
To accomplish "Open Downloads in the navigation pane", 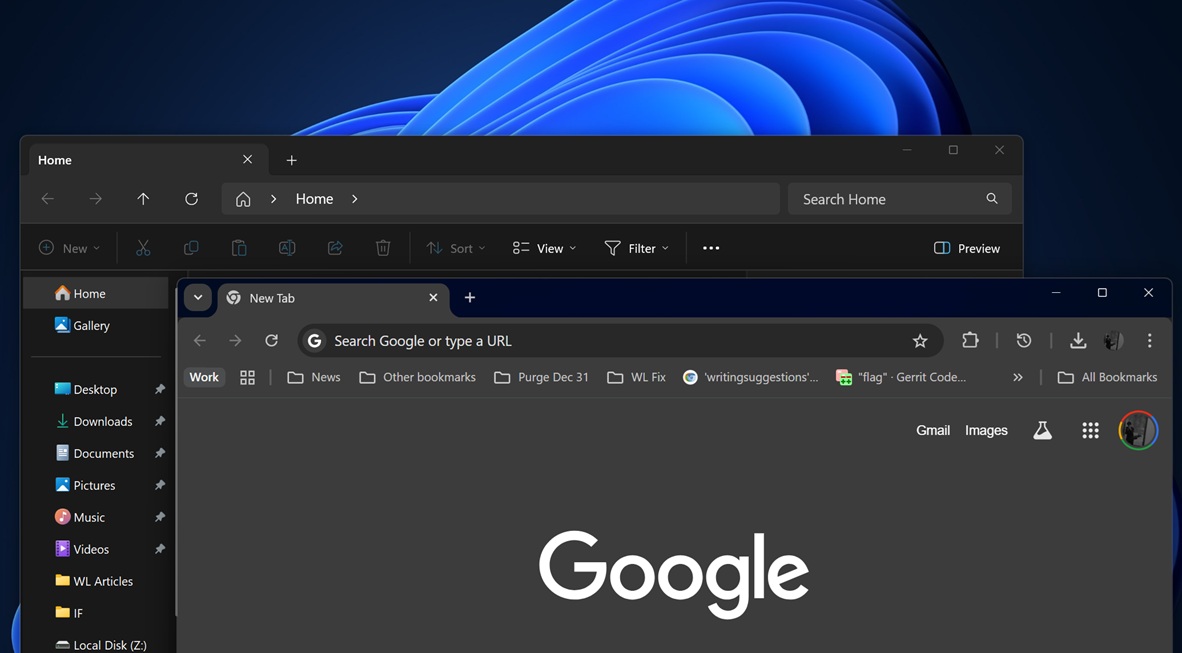I will click(102, 421).
